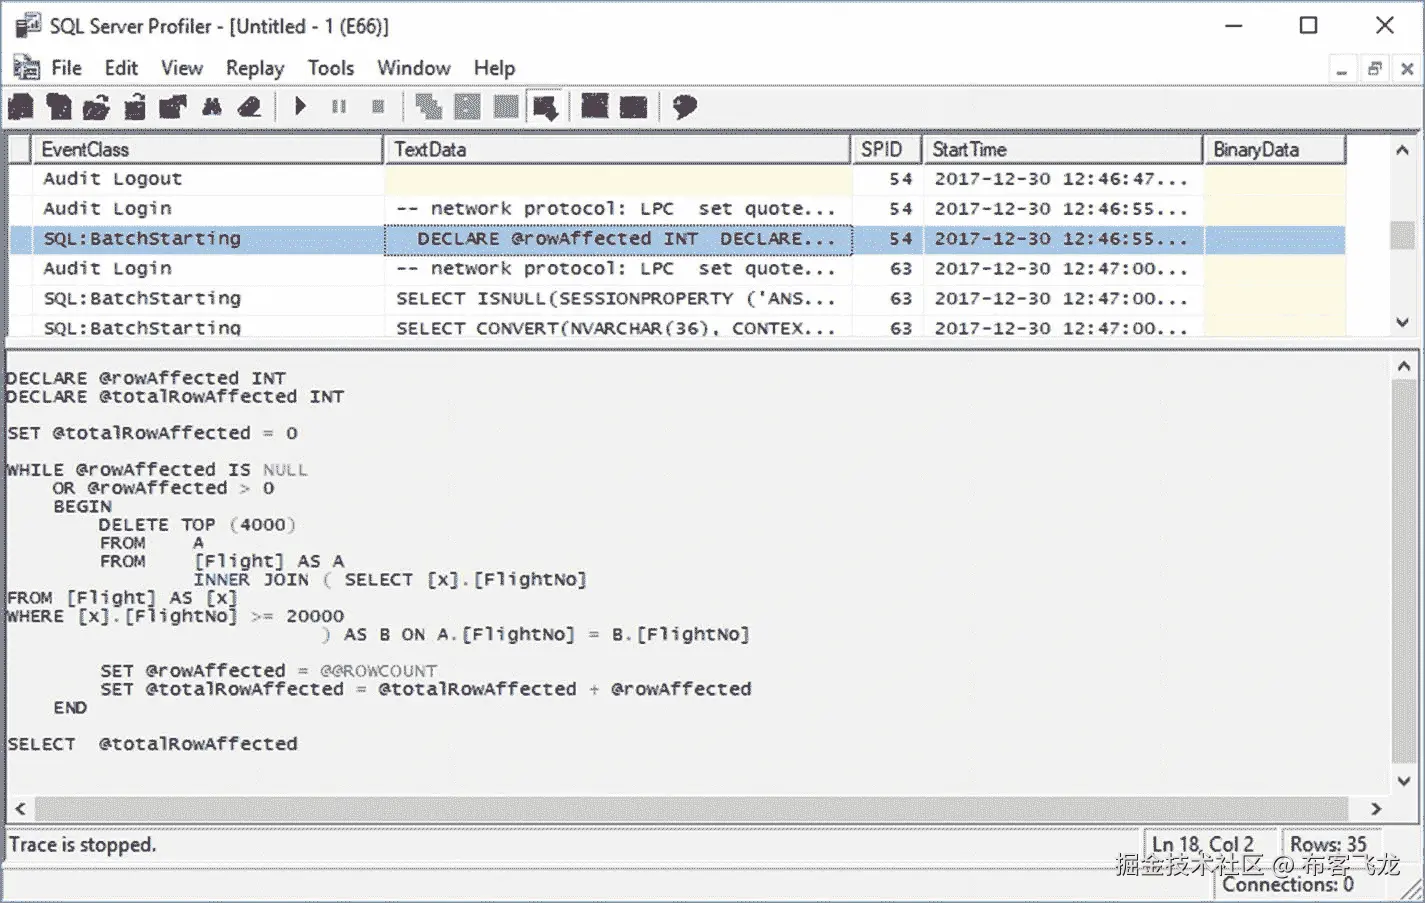
Task: Open the File menu
Action: pos(66,67)
